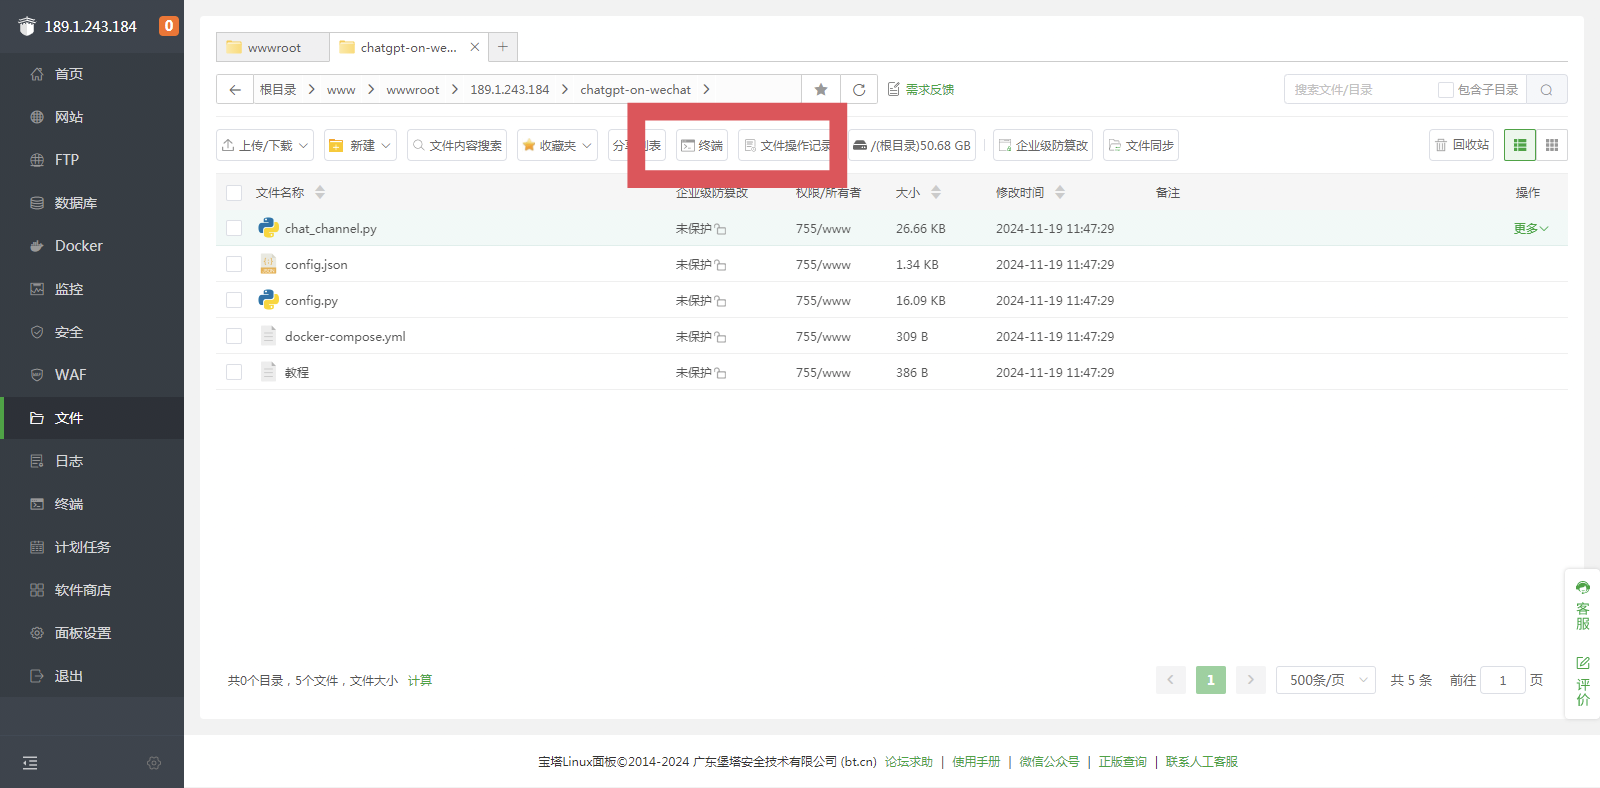Open 安全 security page

pos(68,332)
